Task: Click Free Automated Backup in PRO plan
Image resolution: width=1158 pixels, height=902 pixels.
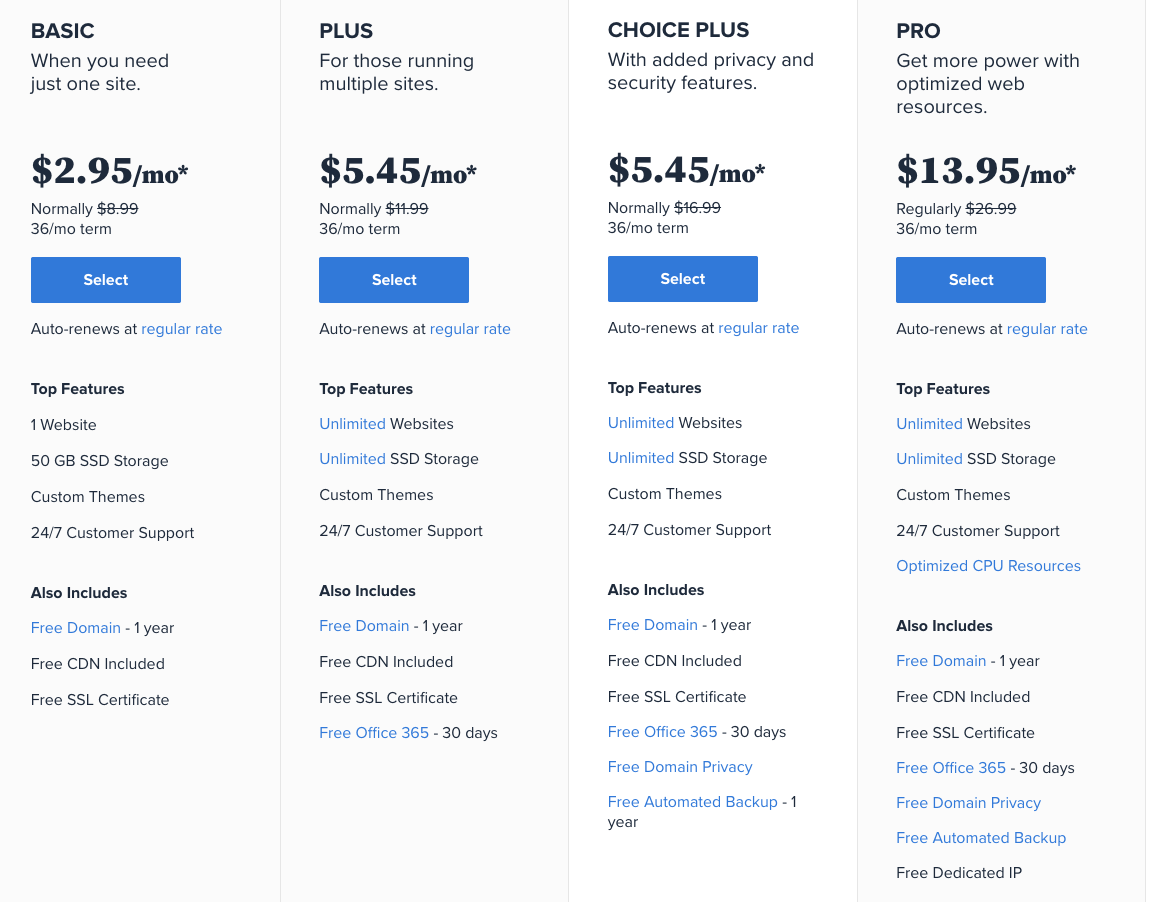Action: [x=981, y=838]
